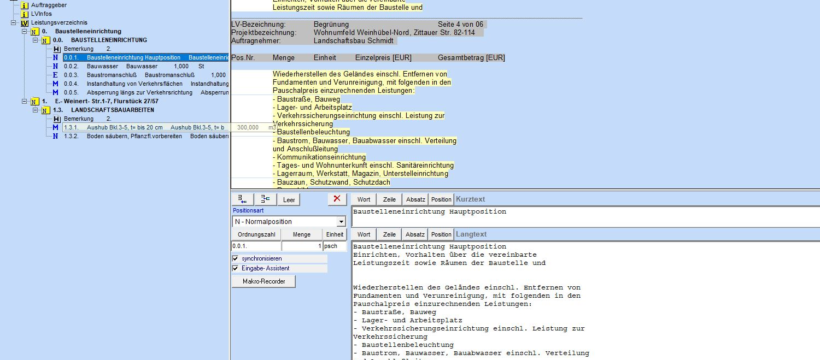Click the text 'Landschaftsbau Schmidt' in the preview
The width and height of the screenshot is (820, 360).
[354, 41]
